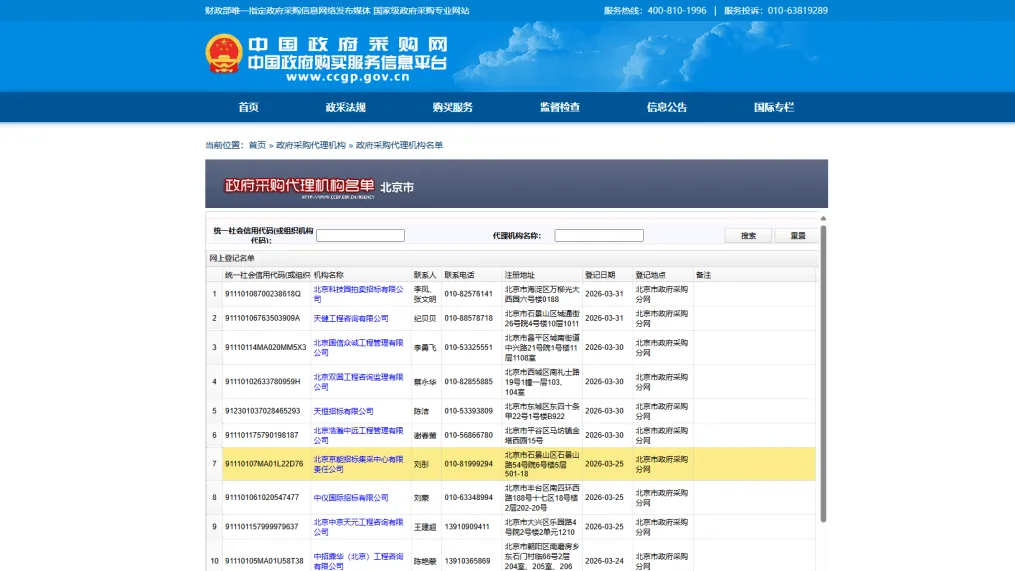Select code cell 91110114MA020MM5X3
This screenshot has width=1015, height=571.
[x=265, y=348]
